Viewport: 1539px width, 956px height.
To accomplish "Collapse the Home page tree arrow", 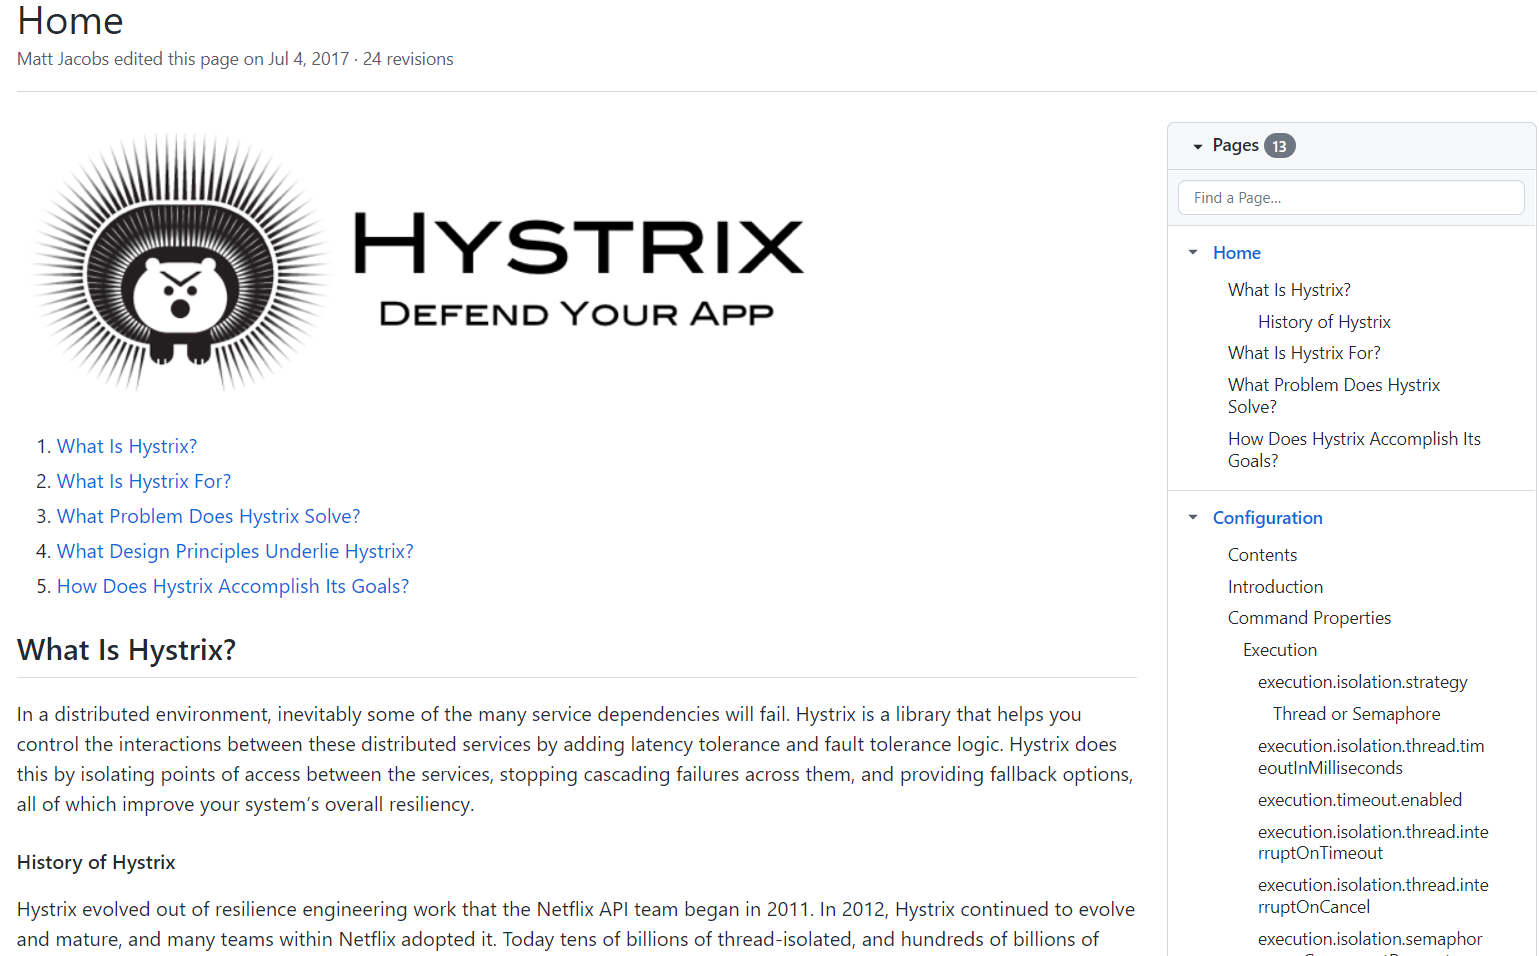I will (1192, 253).
